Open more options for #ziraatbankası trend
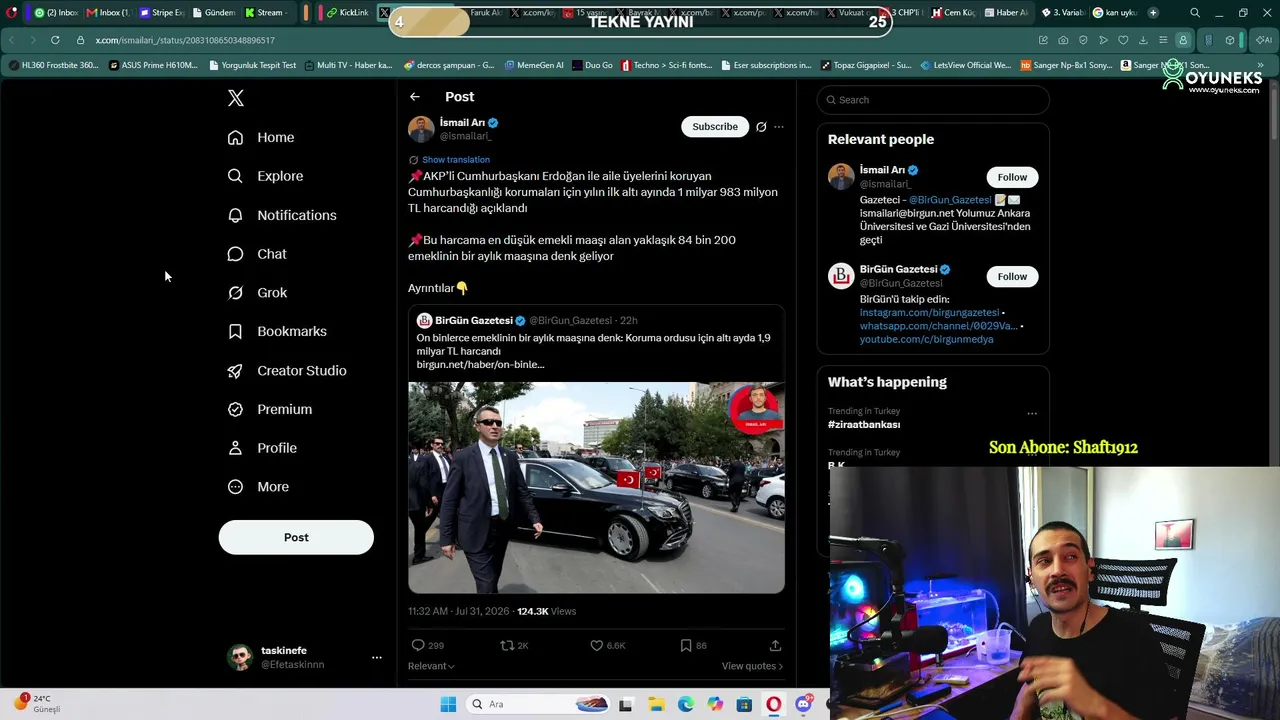The image size is (1280, 720). coord(1032,413)
